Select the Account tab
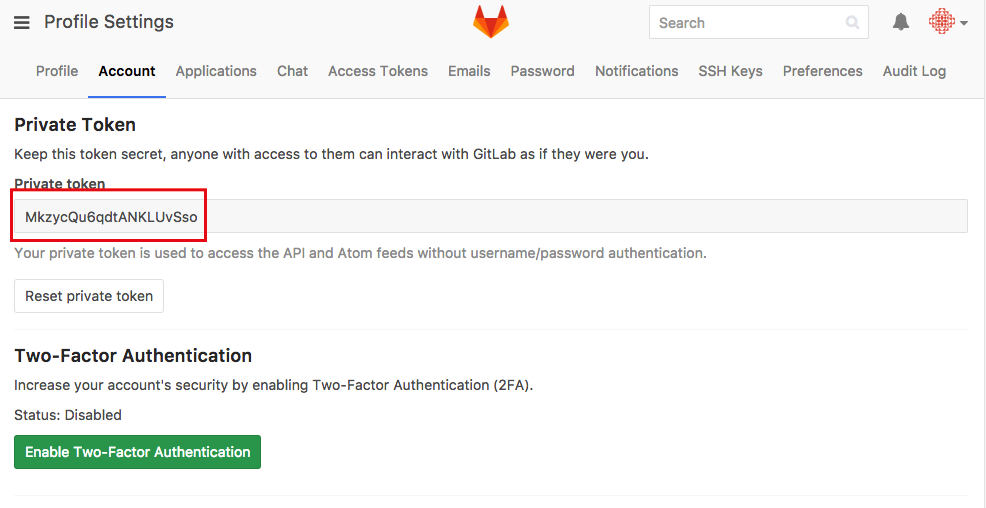 pos(127,71)
